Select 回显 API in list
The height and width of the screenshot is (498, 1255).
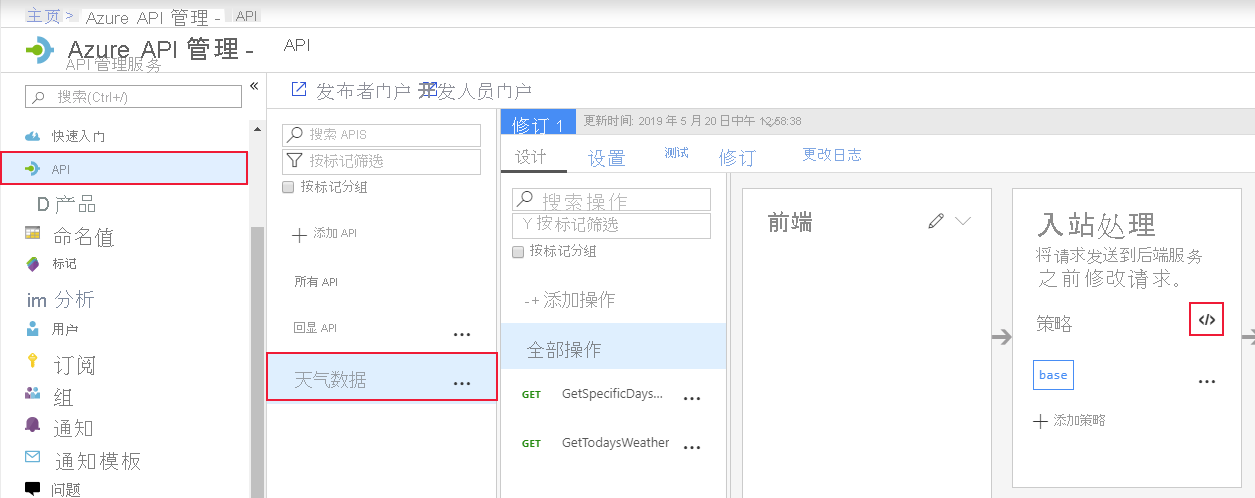(316, 328)
